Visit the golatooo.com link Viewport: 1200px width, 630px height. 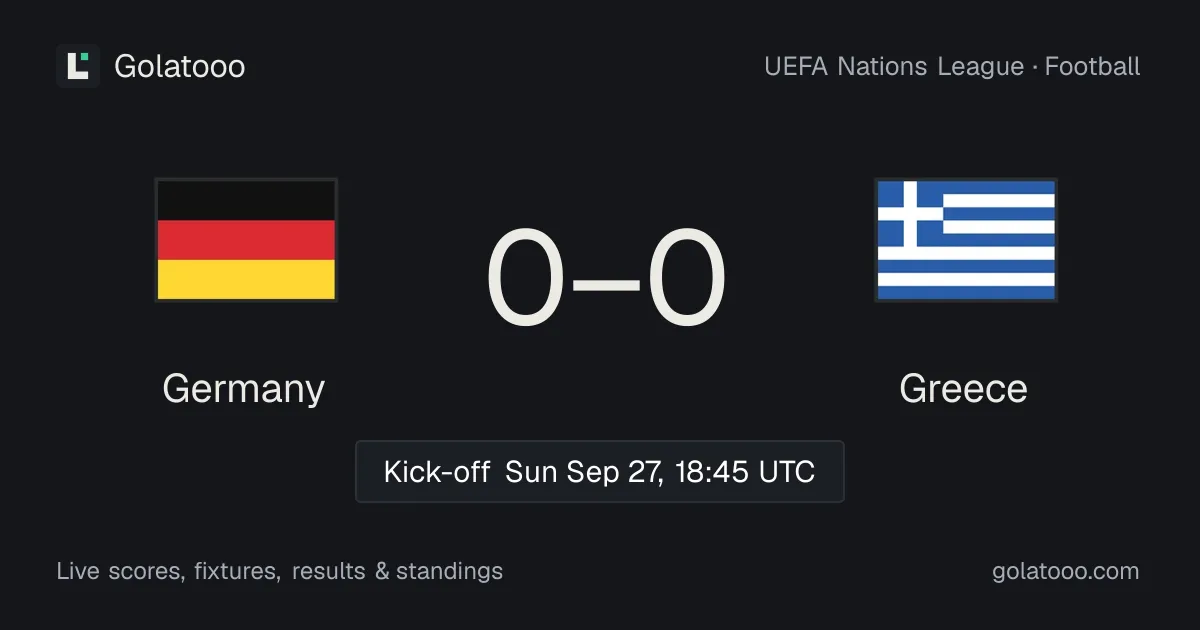[1066, 572]
